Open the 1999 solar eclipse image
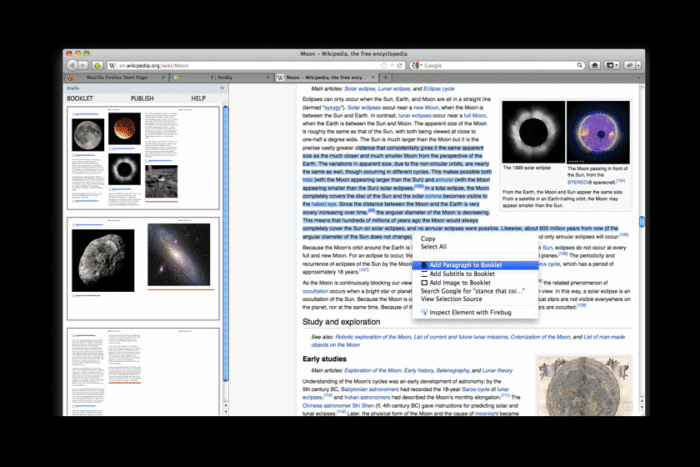 pos(533,132)
